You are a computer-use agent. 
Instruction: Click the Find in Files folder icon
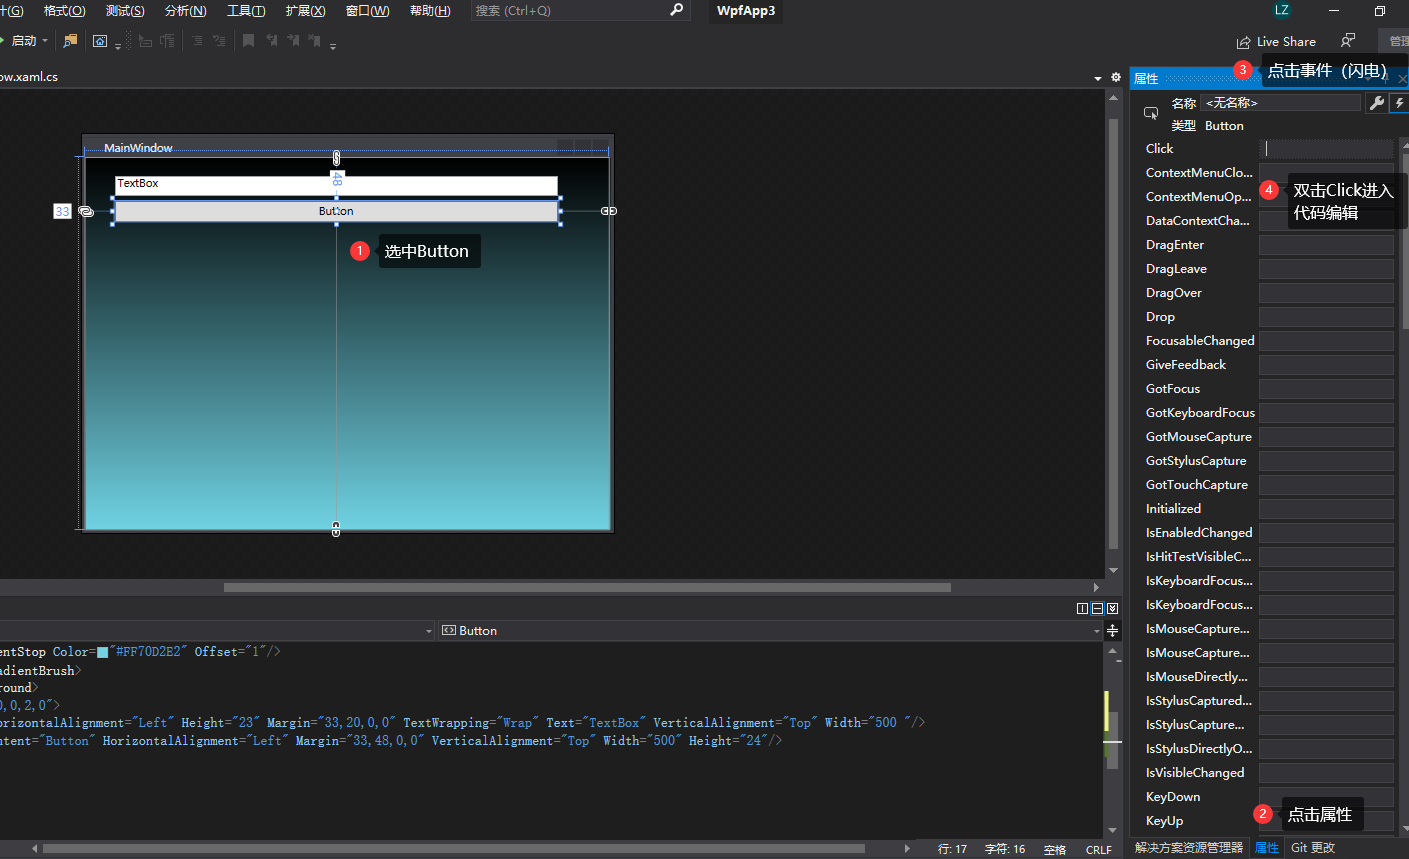[x=70, y=41]
